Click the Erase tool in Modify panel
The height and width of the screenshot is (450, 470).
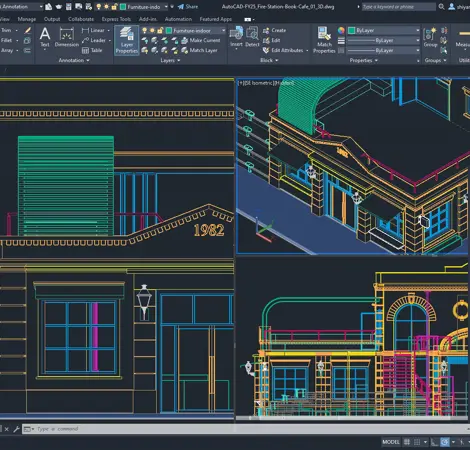(x=27, y=31)
